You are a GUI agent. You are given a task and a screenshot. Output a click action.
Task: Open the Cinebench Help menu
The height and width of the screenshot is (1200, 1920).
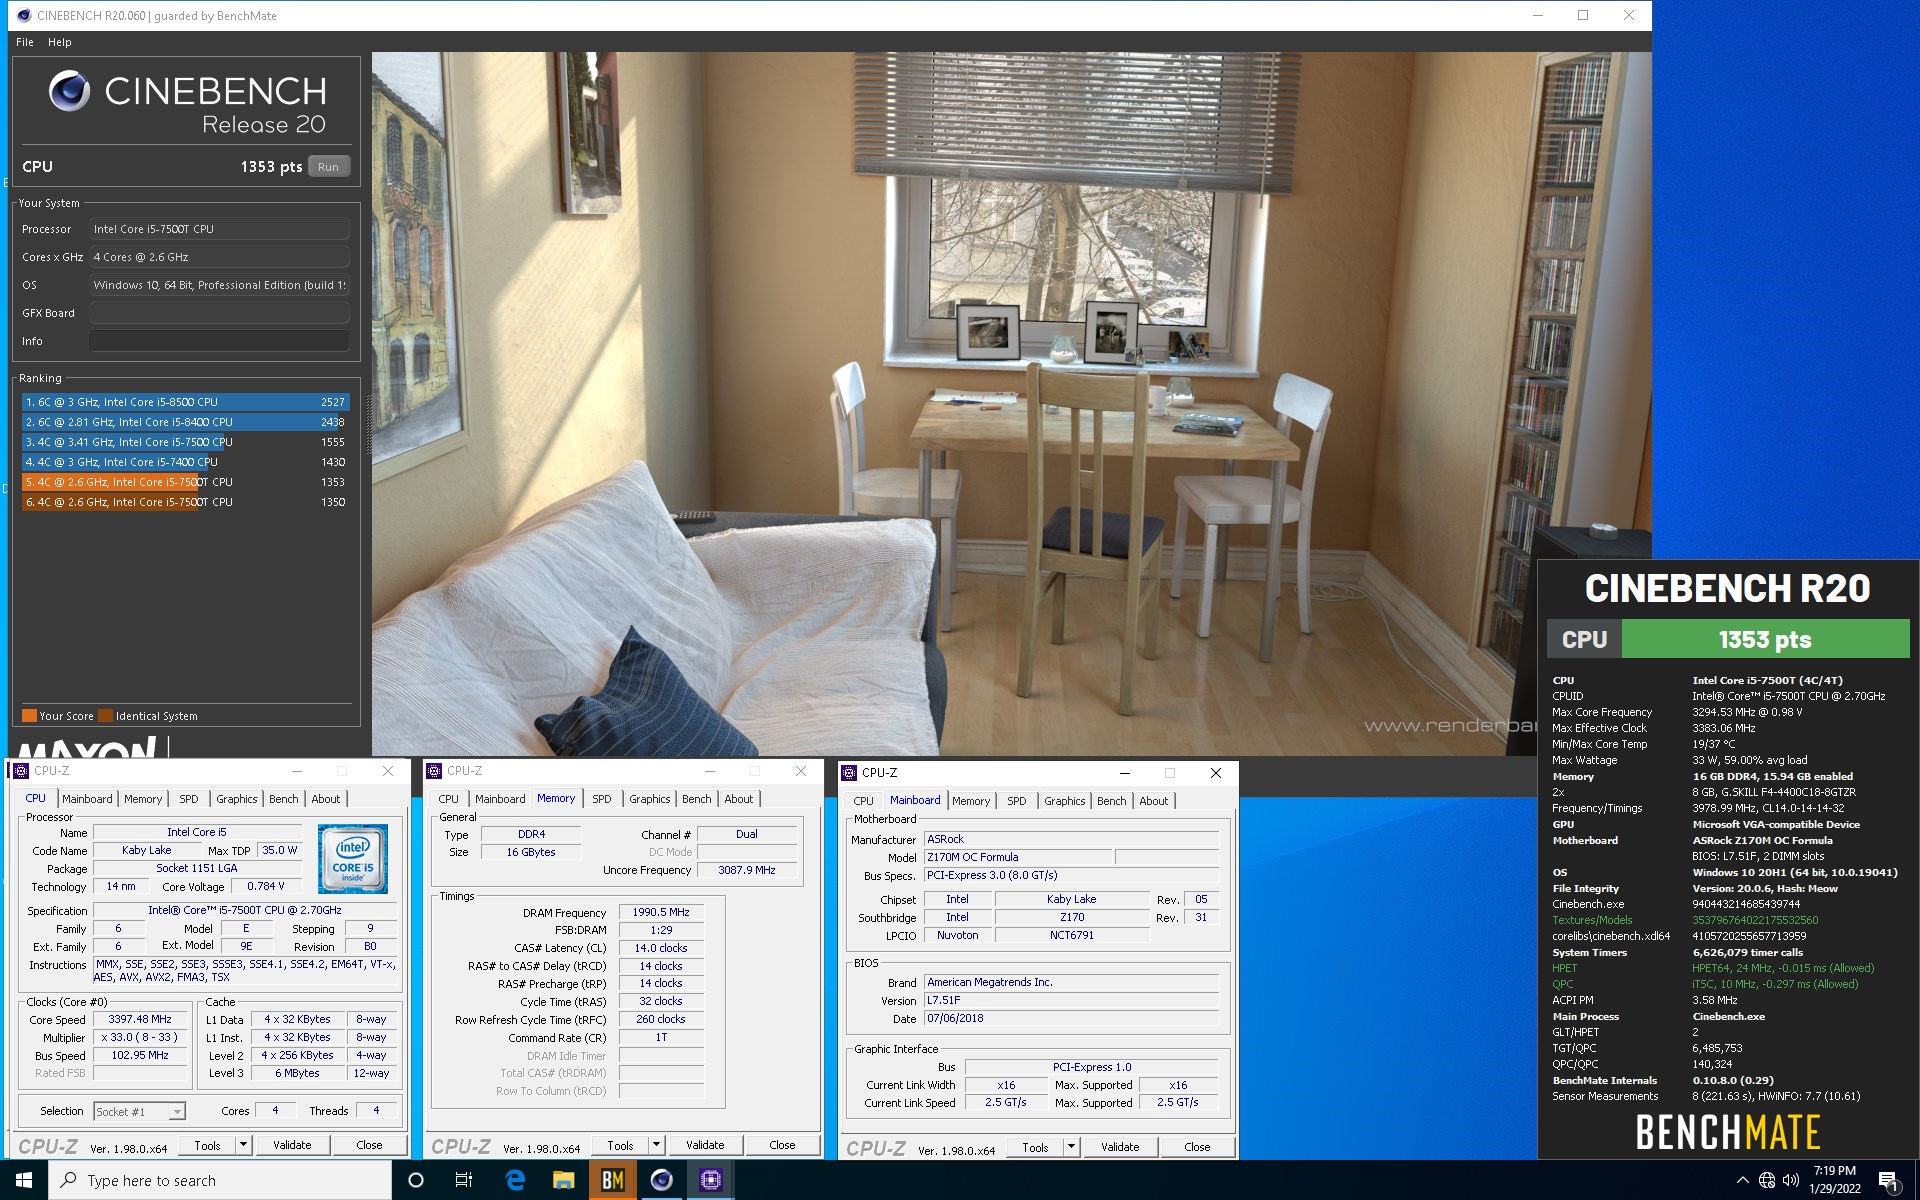tap(60, 42)
